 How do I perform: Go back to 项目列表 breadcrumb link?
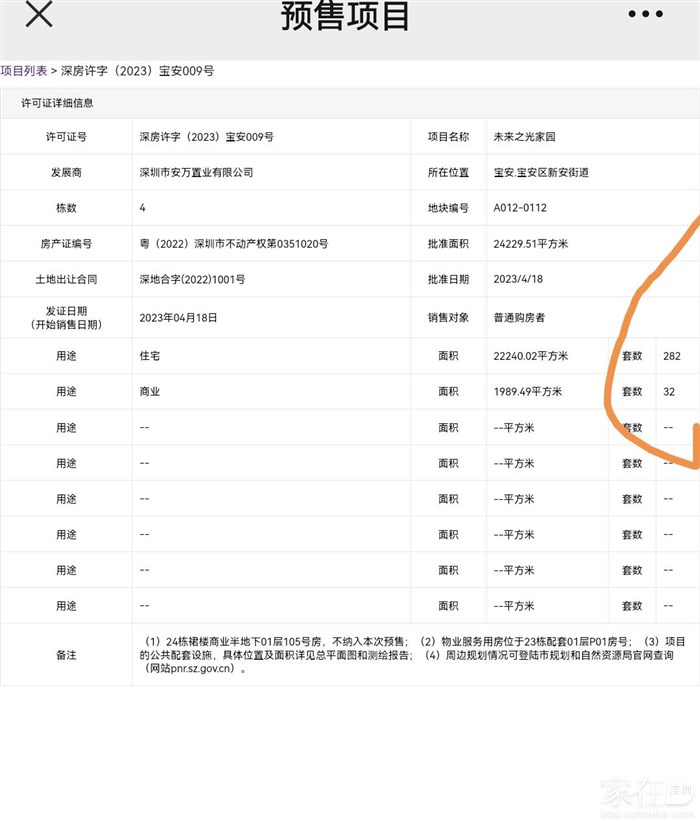point(24,71)
